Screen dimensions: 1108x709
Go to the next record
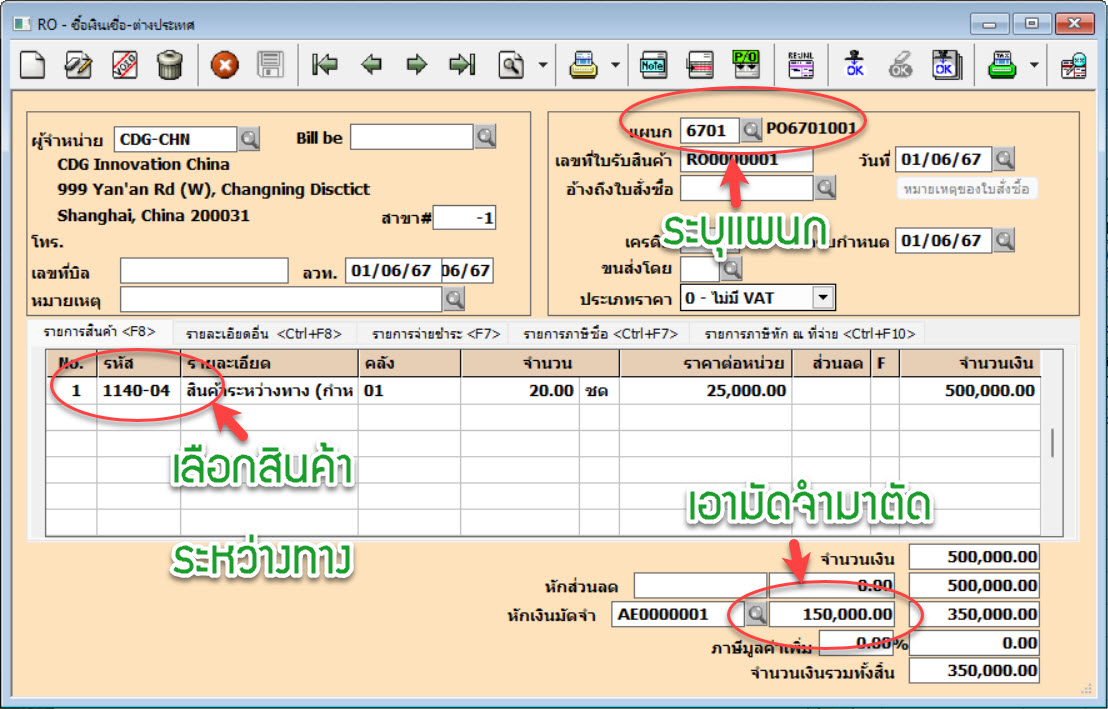click(417, 65)
